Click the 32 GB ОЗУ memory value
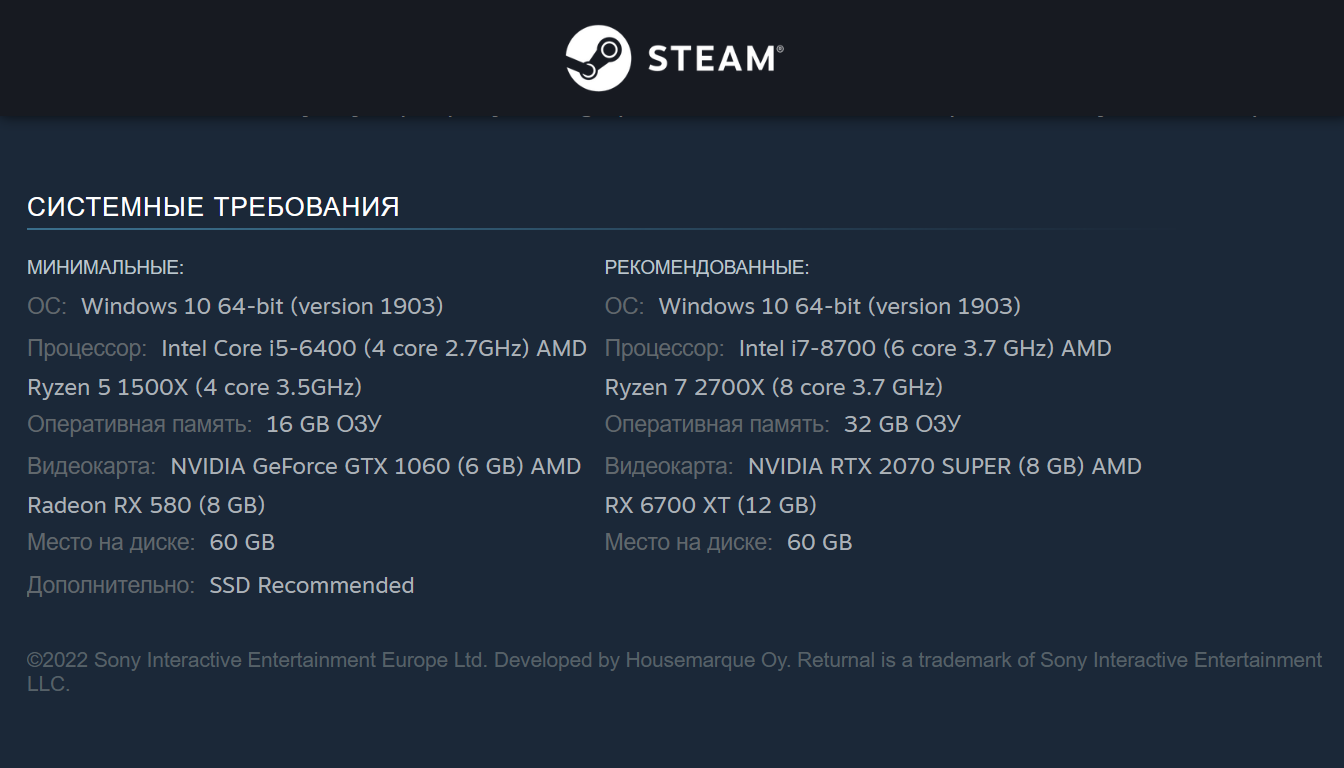 (901, 424)
